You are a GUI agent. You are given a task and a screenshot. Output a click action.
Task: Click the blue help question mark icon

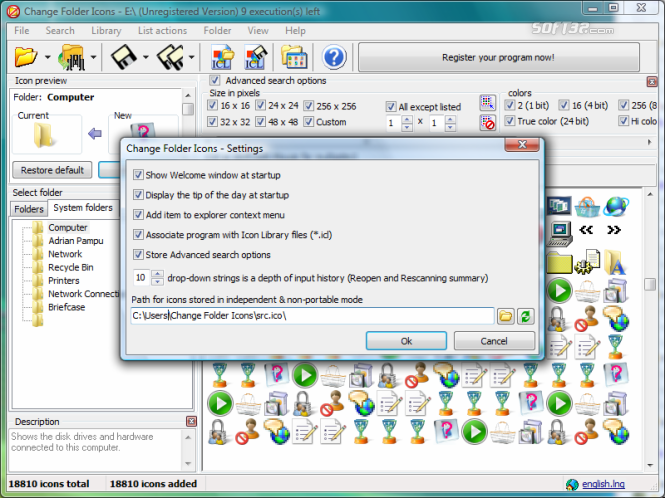tap(334, 57)
